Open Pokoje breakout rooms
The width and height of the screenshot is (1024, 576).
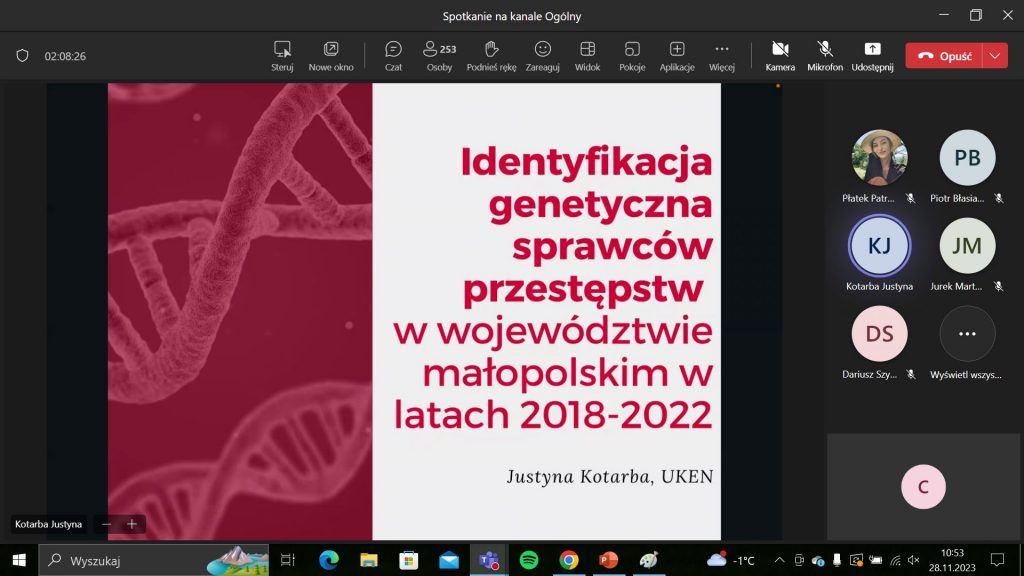(631, 56)
